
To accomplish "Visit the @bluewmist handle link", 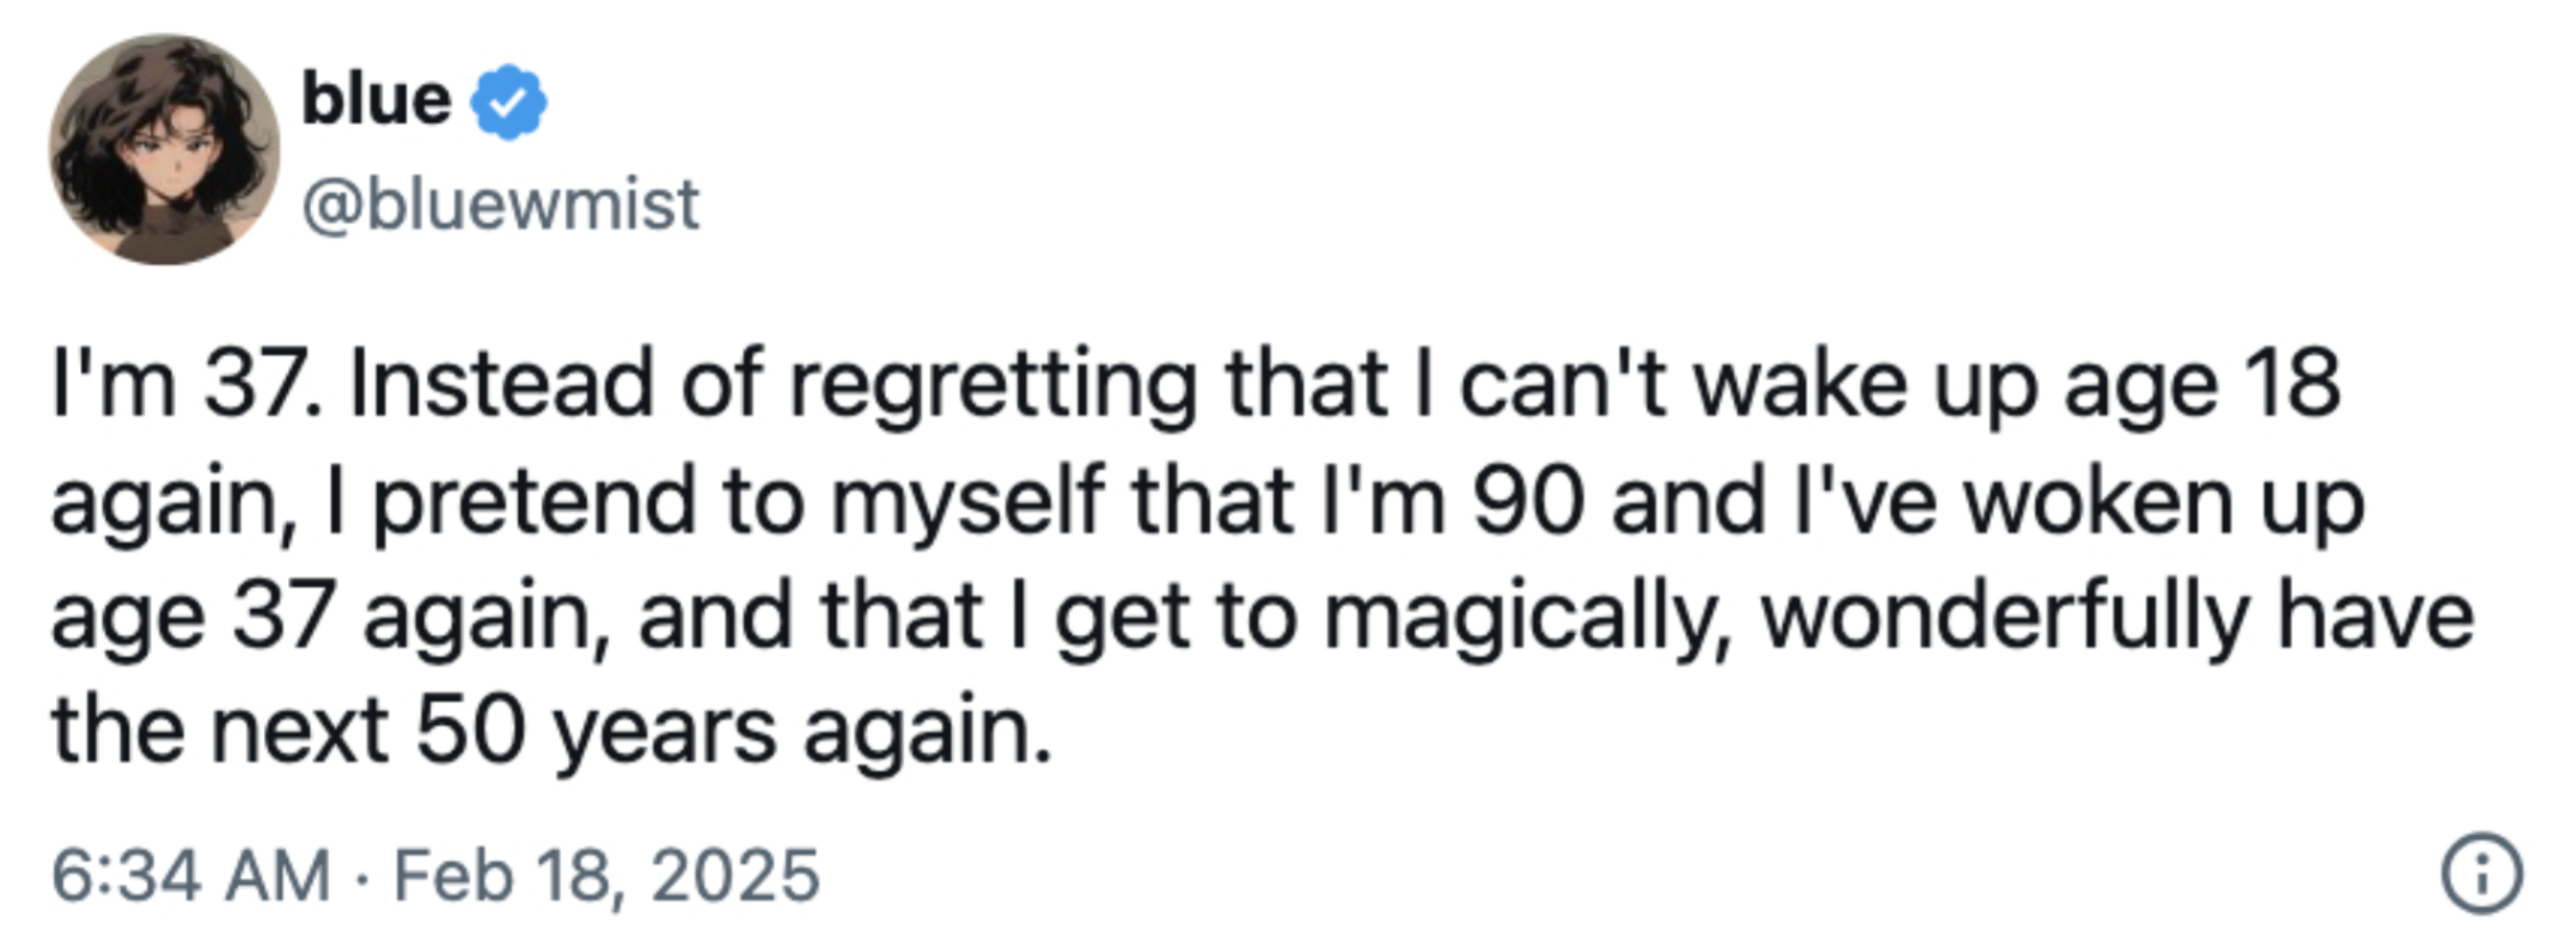I will (x=500, y=205).
